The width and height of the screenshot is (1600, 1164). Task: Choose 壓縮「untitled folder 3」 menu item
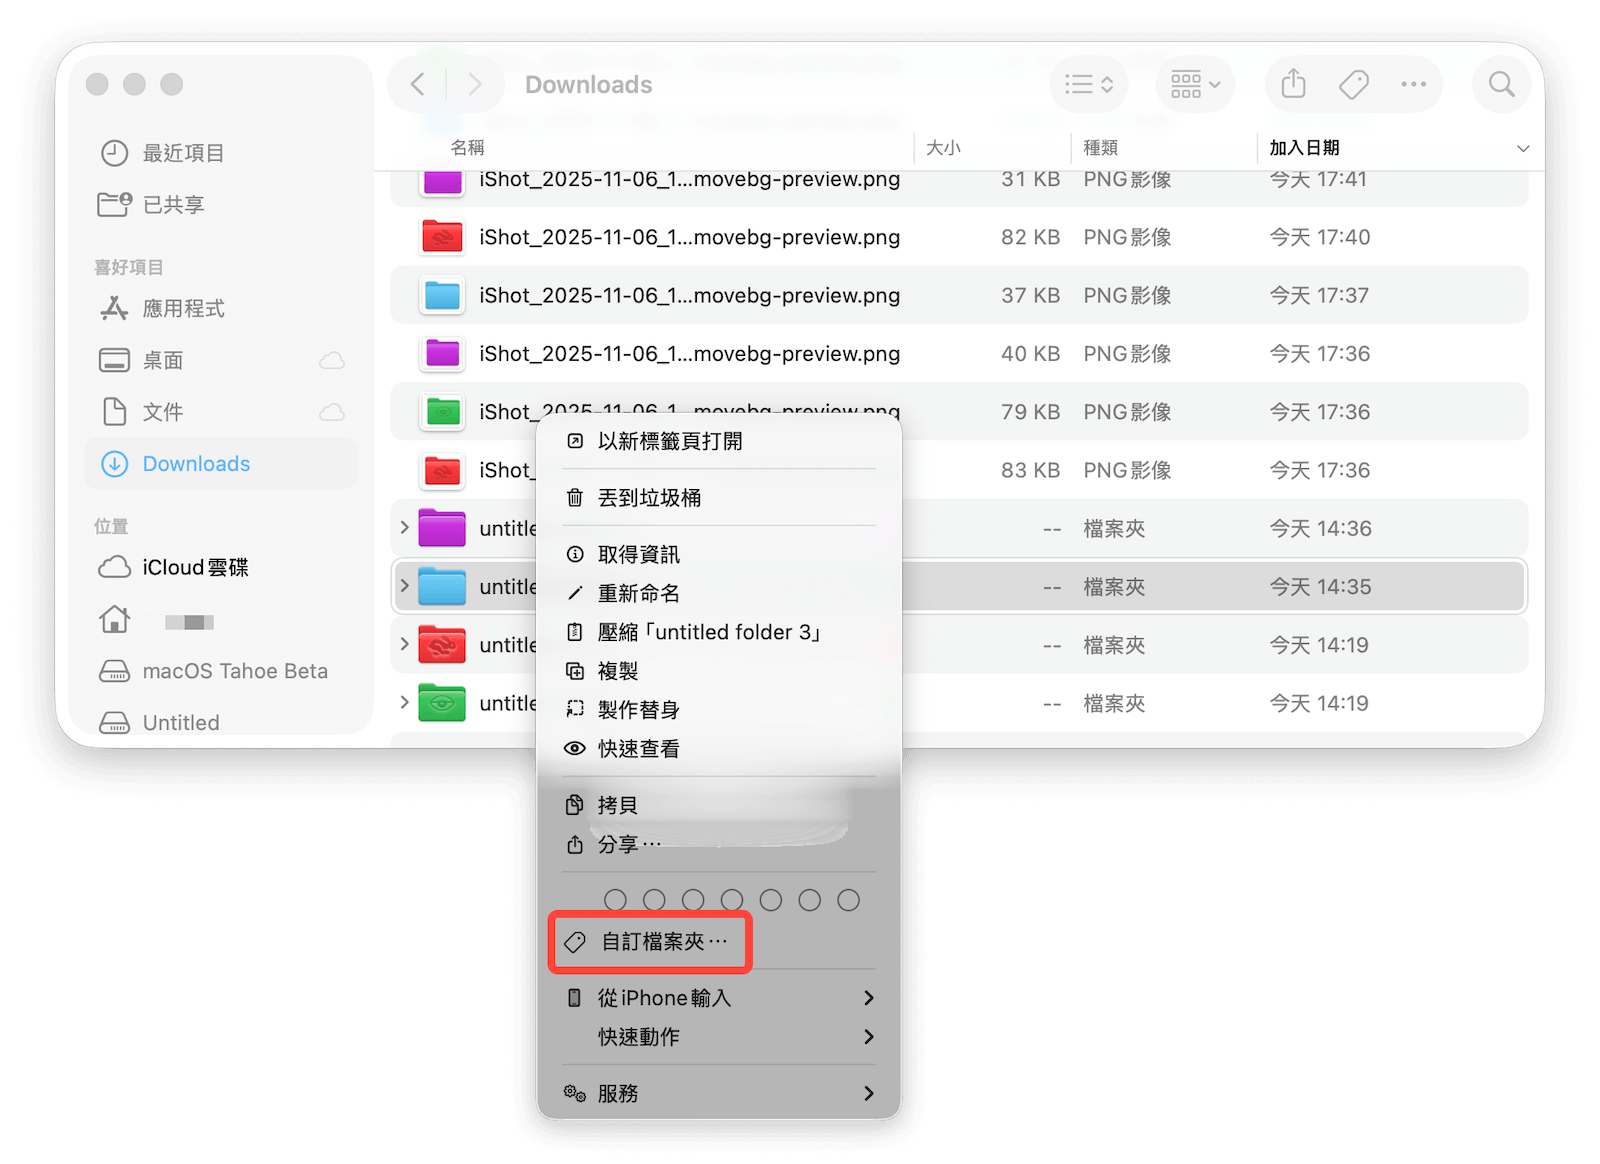[719, 632]
